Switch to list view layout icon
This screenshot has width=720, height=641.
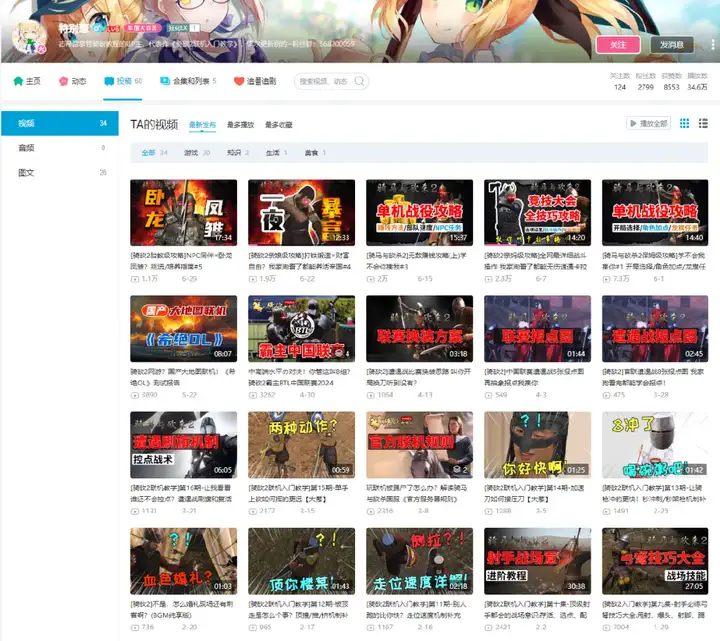[x=703, y=123]
